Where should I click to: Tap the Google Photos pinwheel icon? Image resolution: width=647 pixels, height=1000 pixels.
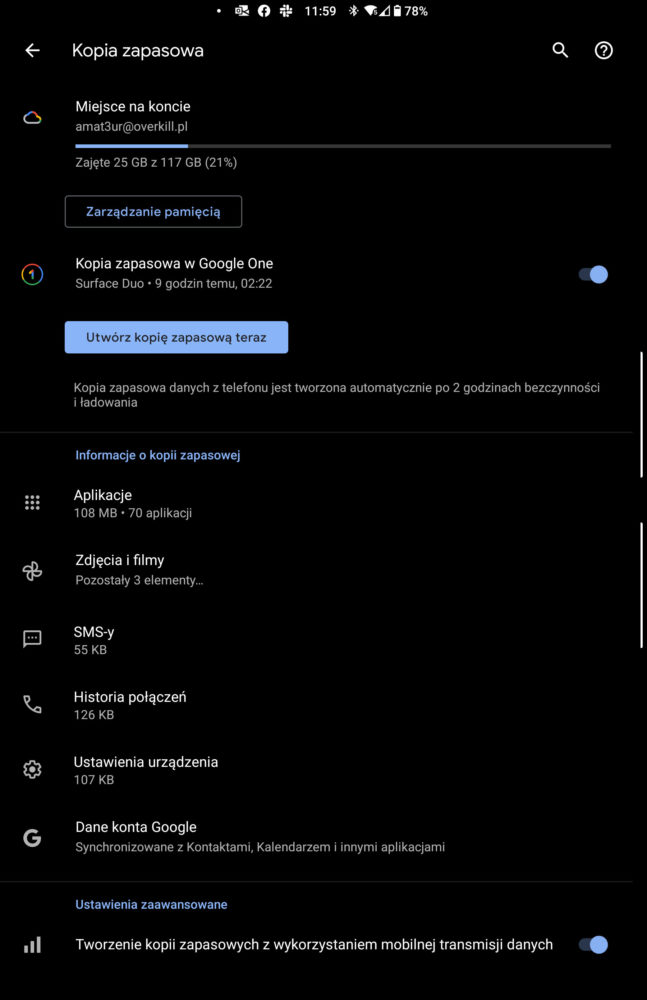click(32, 571)
